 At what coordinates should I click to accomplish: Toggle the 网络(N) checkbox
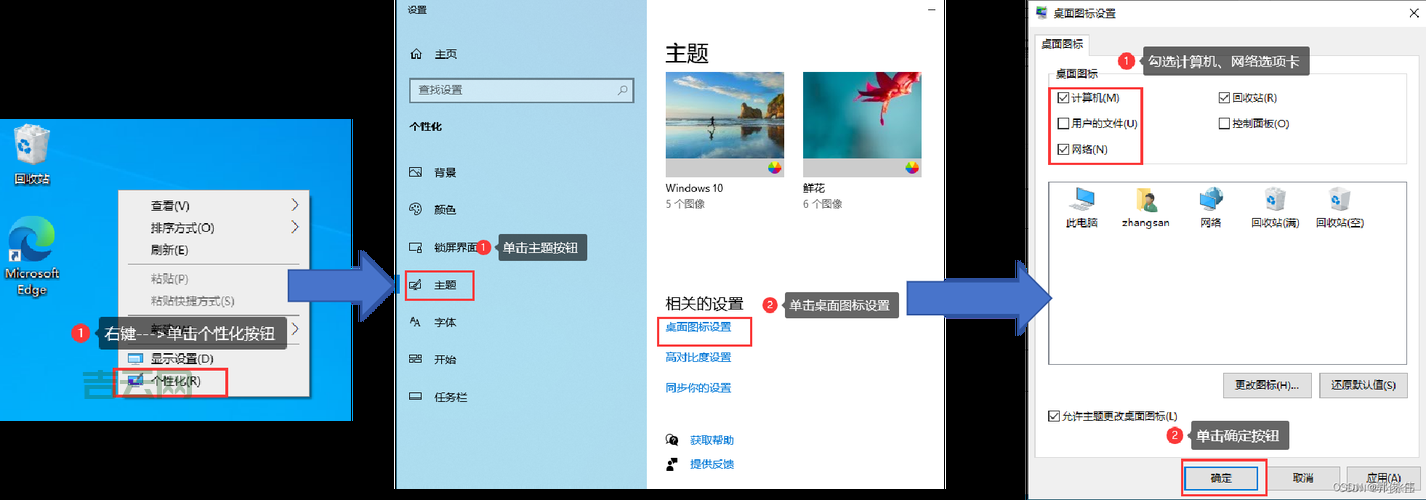tap(1063, 150)
